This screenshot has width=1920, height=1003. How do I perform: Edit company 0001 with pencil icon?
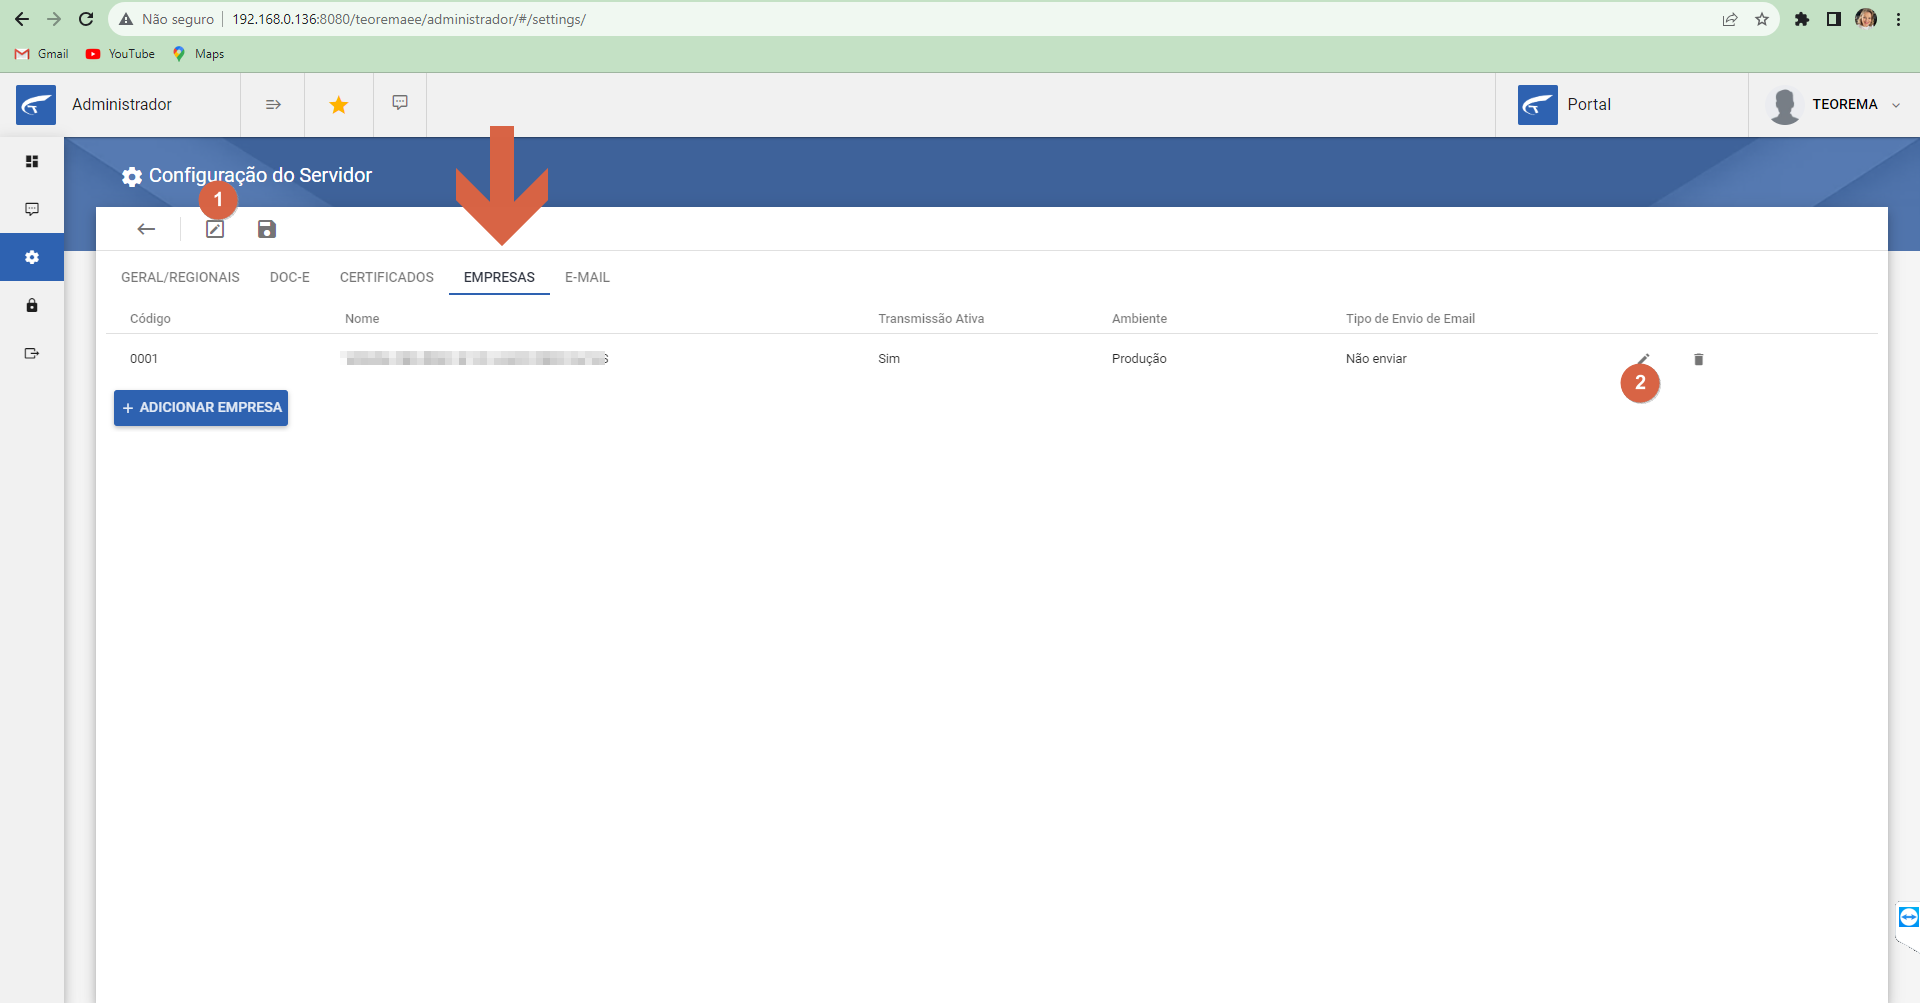(1643, 359)
